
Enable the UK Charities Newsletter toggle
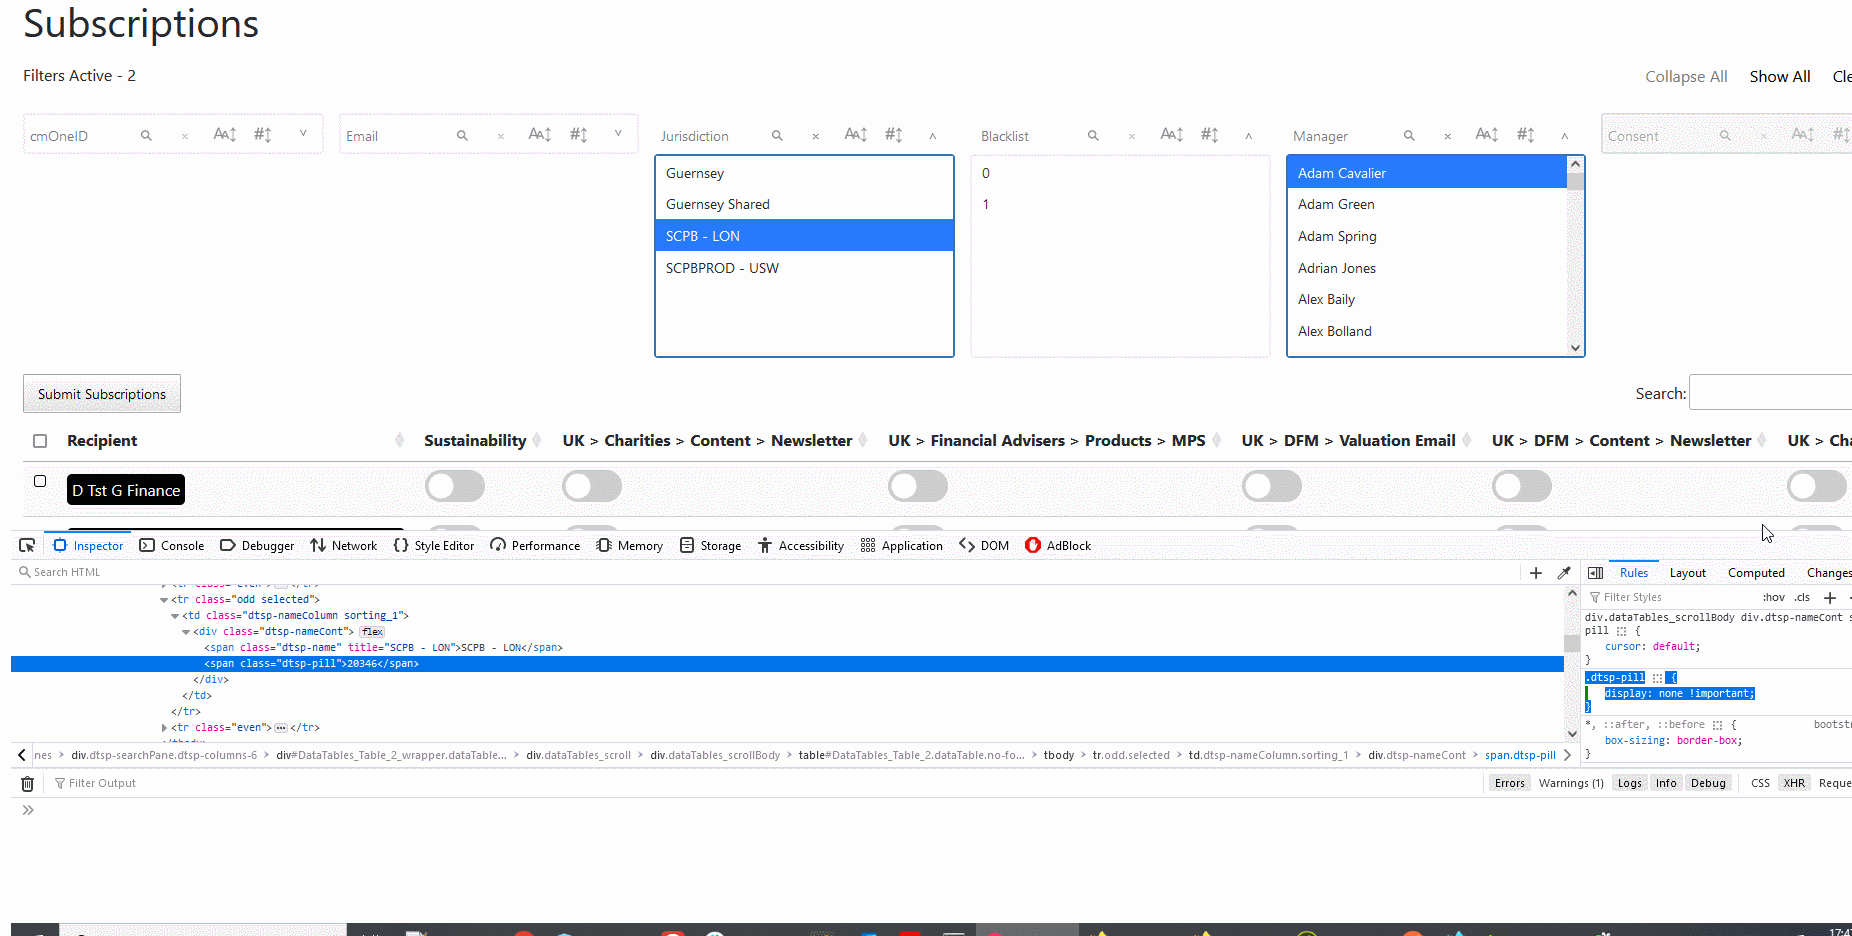[x=592, y=486]
